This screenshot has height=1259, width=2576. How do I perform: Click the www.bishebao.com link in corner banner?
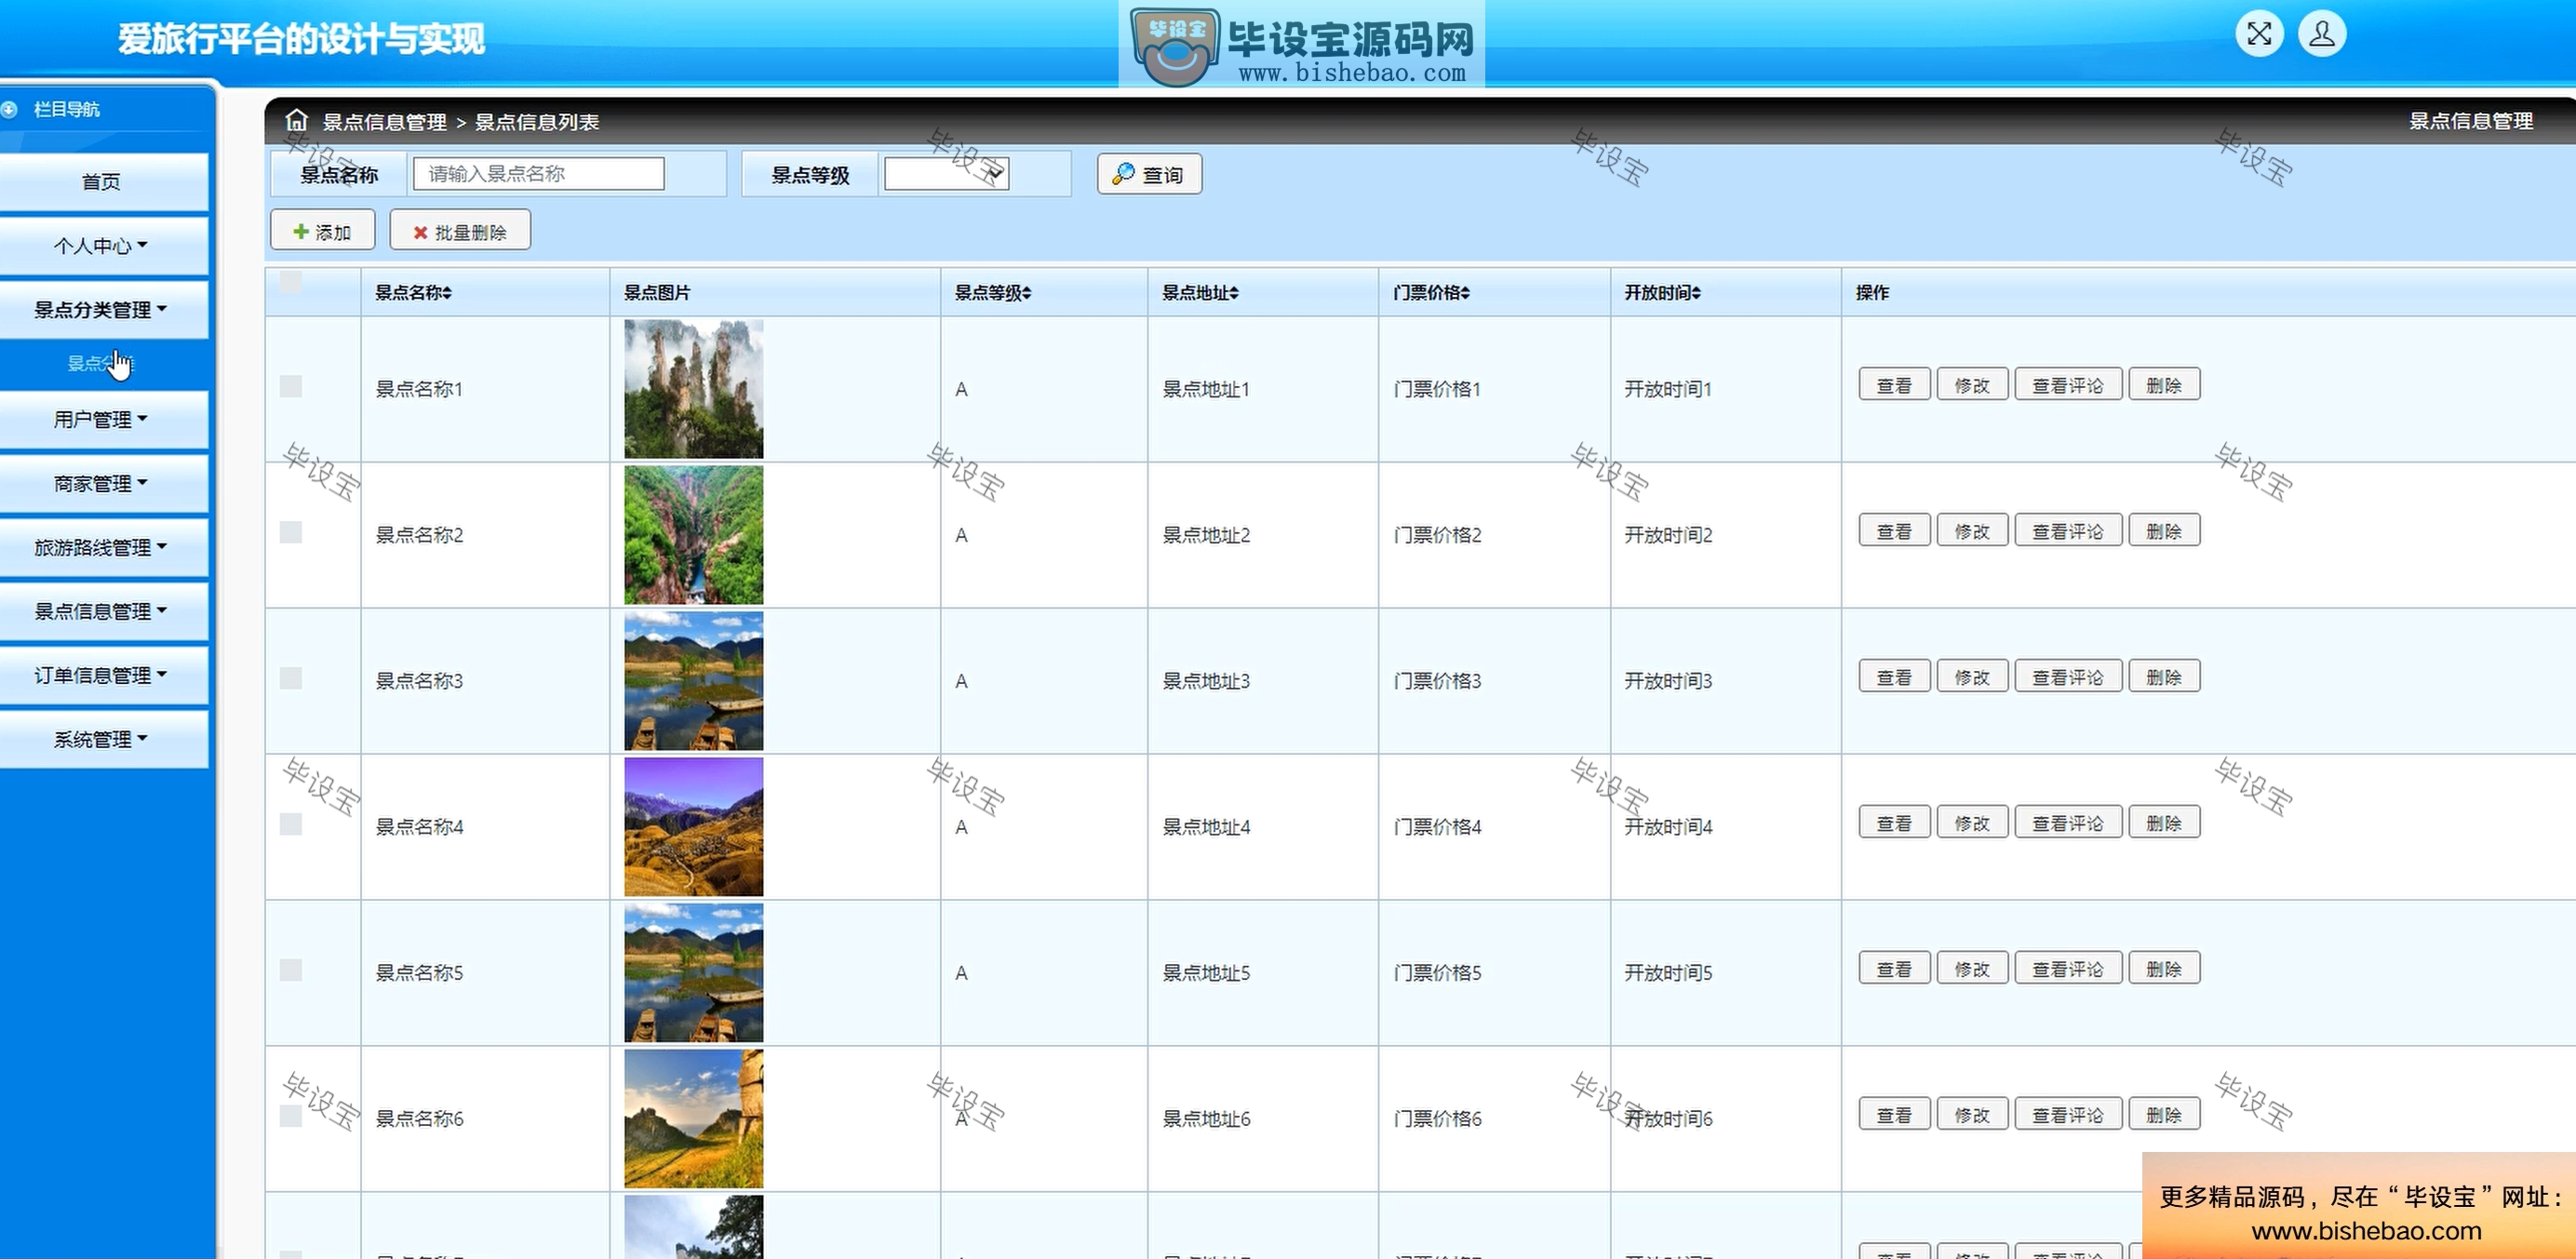point(2366,1231)
